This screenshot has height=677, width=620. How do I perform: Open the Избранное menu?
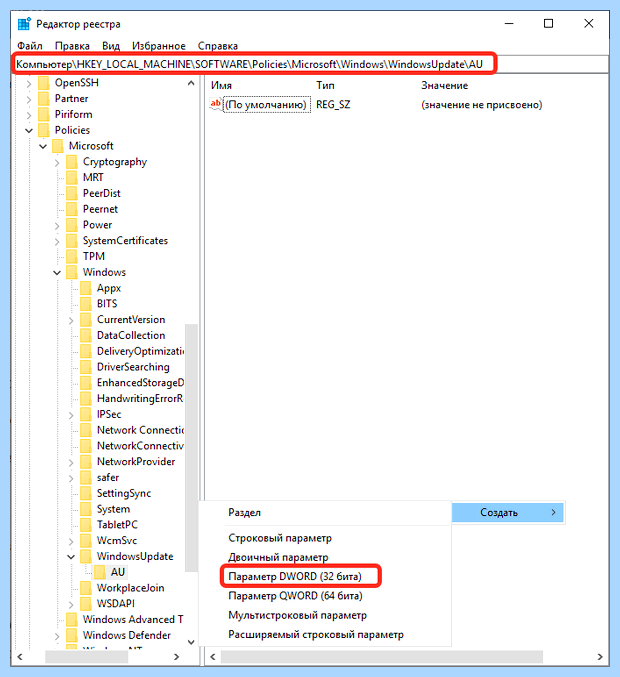[x=158, y=46]
